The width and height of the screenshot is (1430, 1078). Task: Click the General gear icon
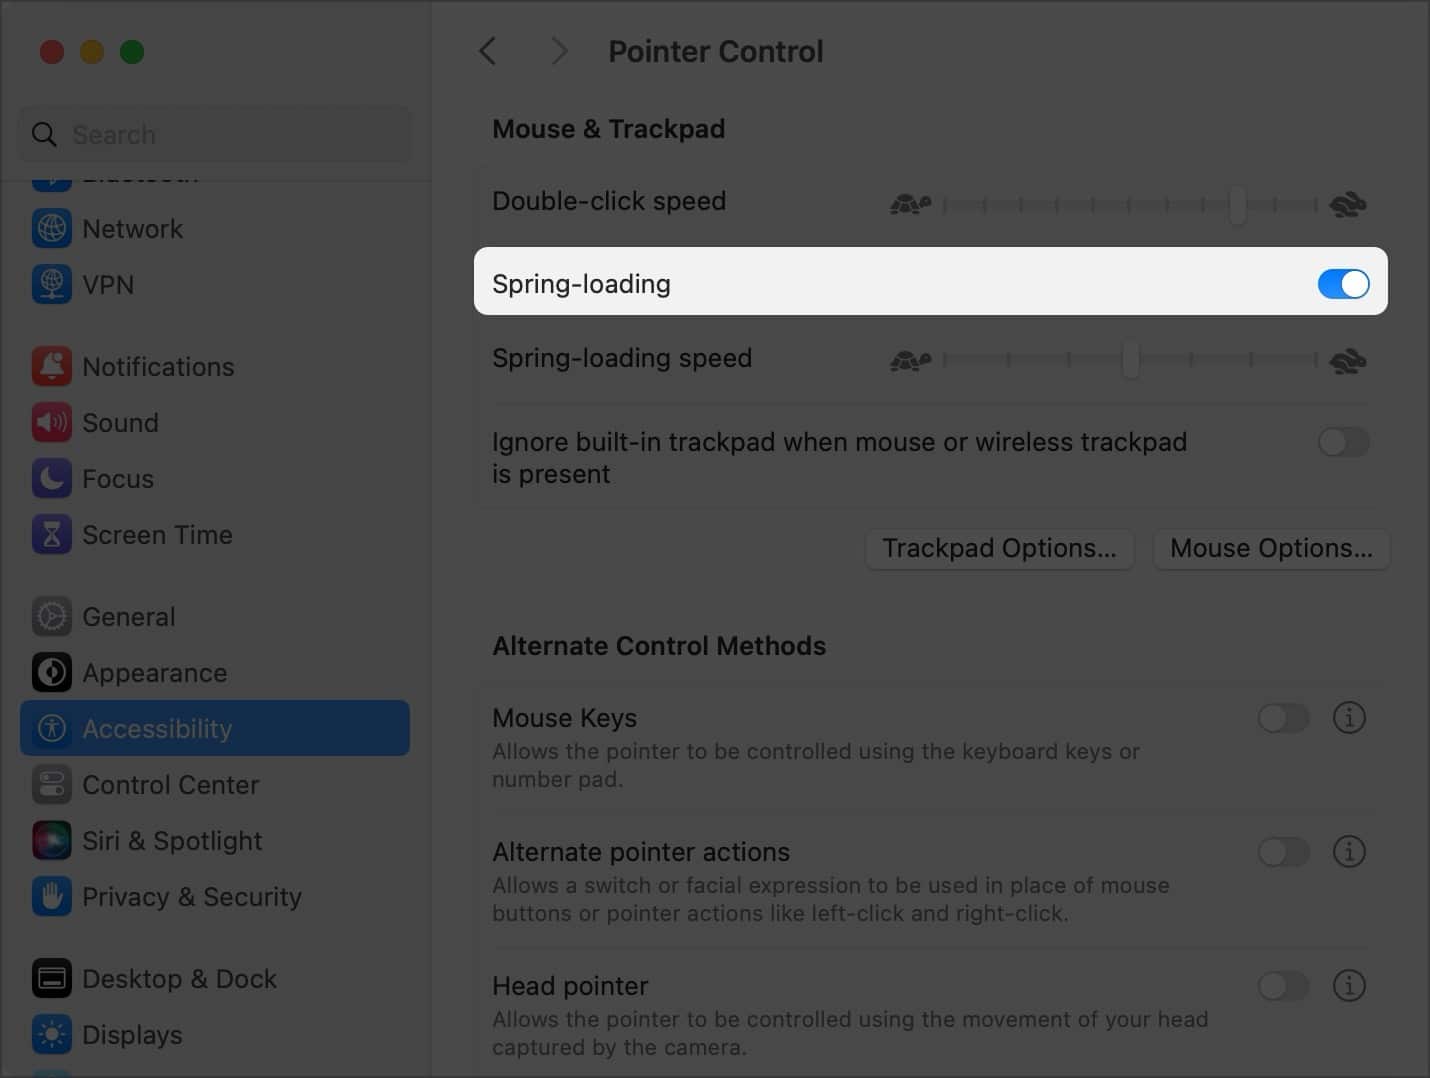(x=51, y=617)
